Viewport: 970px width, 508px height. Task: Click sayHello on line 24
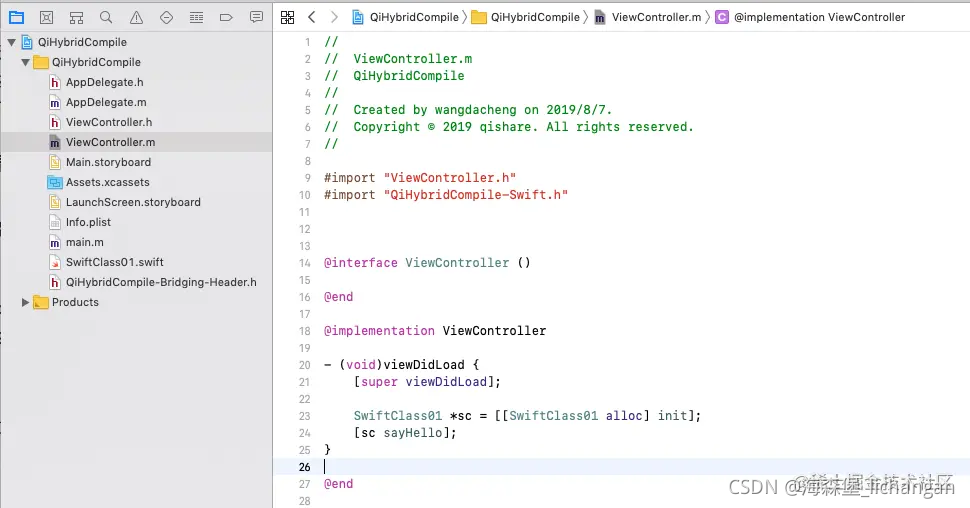pyautogui.click(x=413, y=433)
